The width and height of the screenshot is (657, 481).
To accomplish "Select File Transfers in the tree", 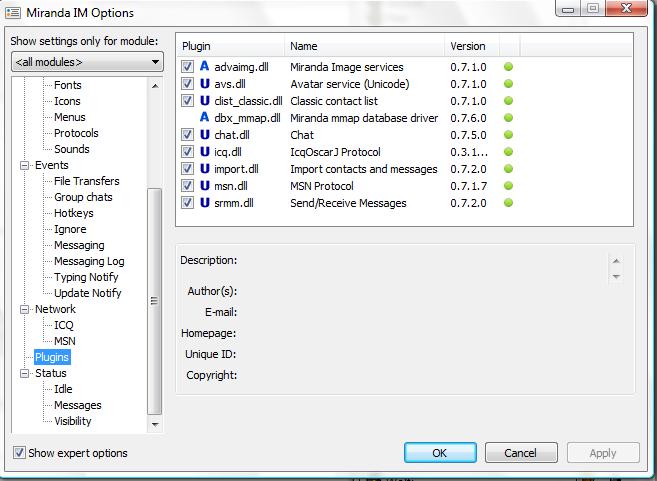I will [86, 181].
